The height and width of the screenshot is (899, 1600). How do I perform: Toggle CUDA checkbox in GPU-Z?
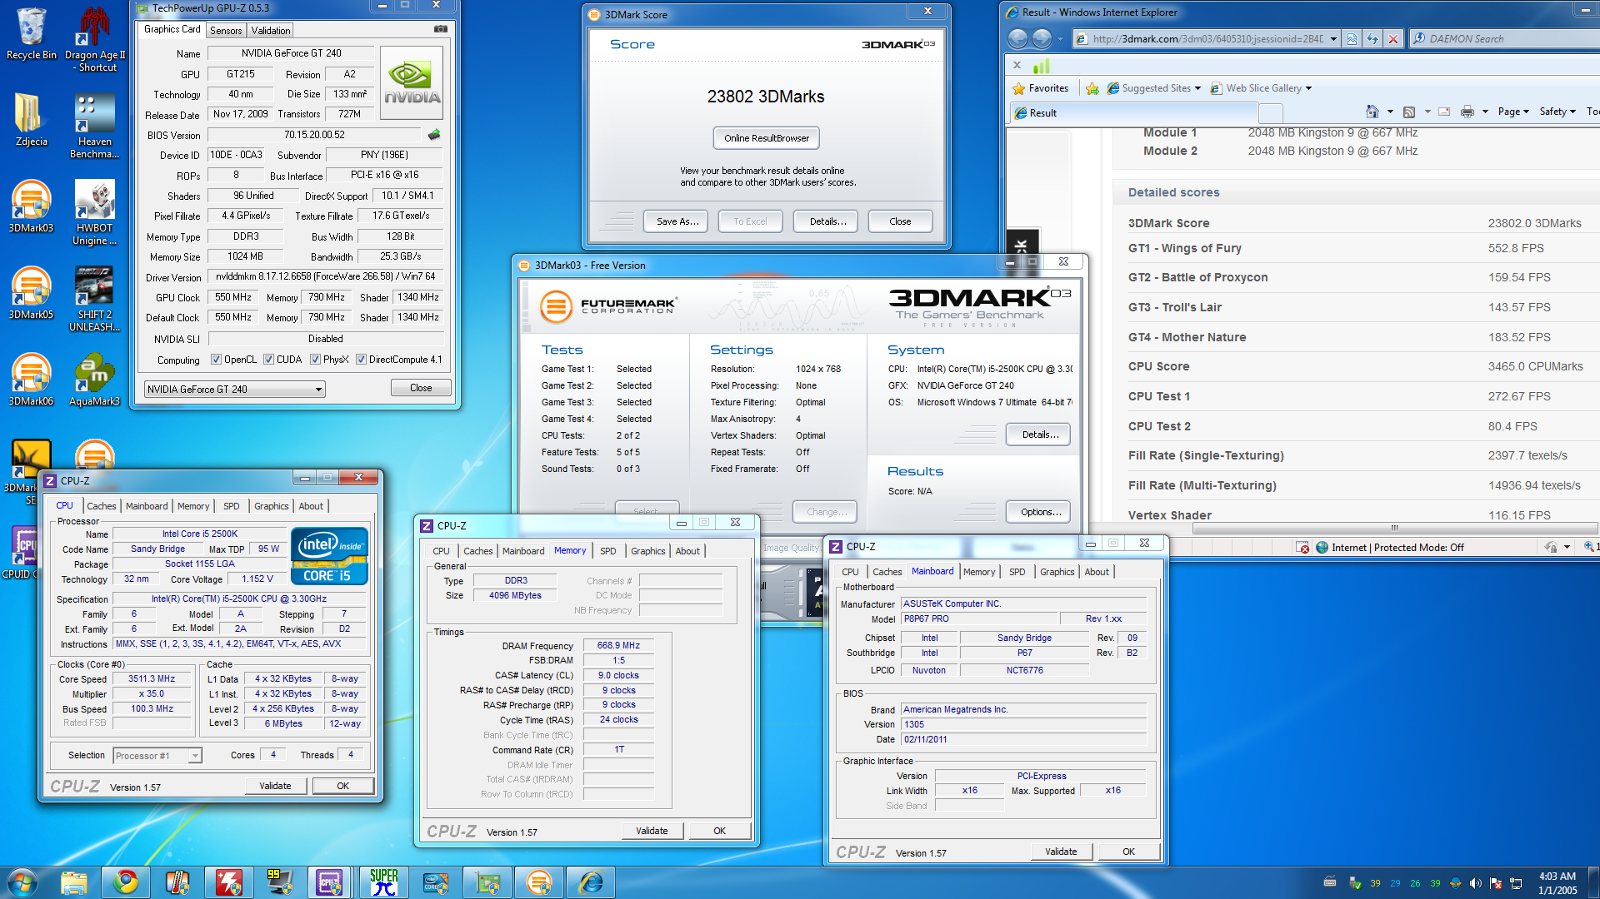[268, 360]
